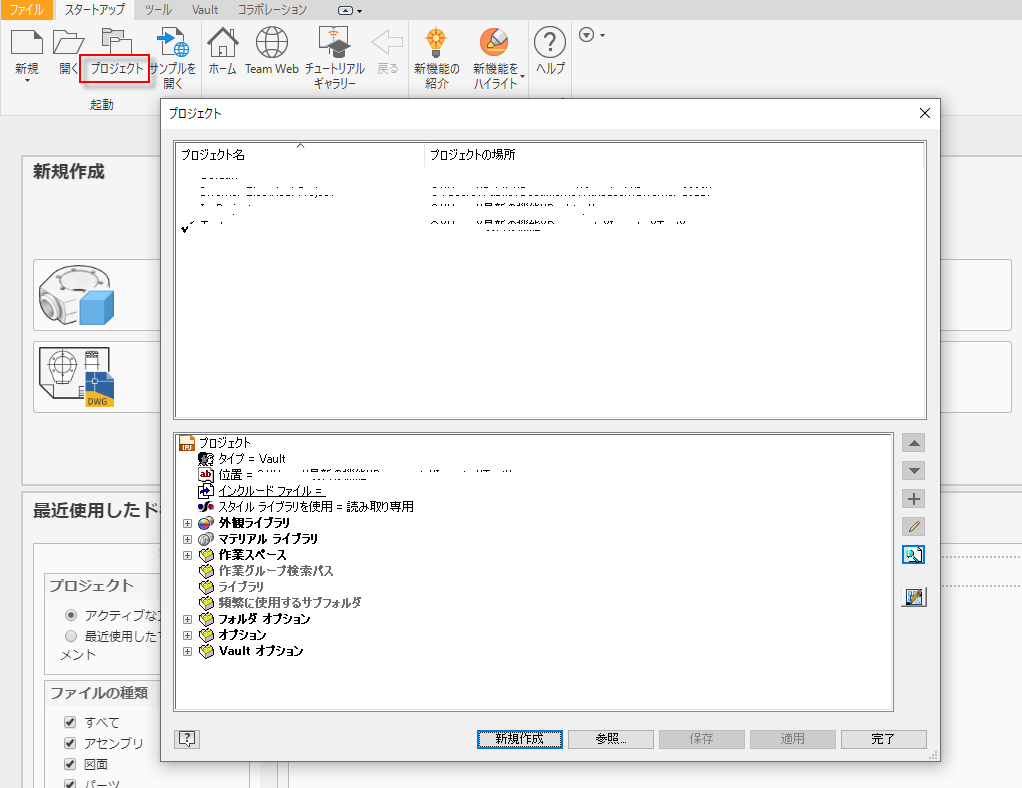
Task: Go to ホーム using the house icon
Action: coord(223,42)
